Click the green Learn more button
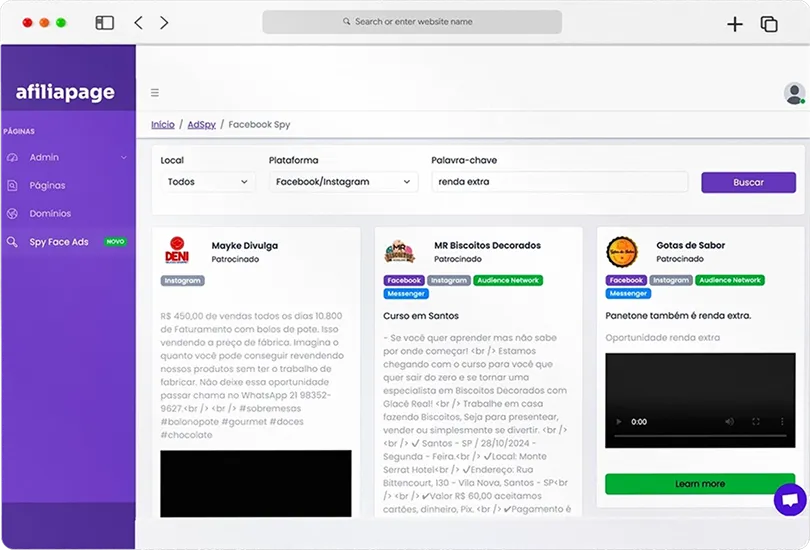This screenshot has height=550, width=810. pyautogui.click(x=699, y=484)
